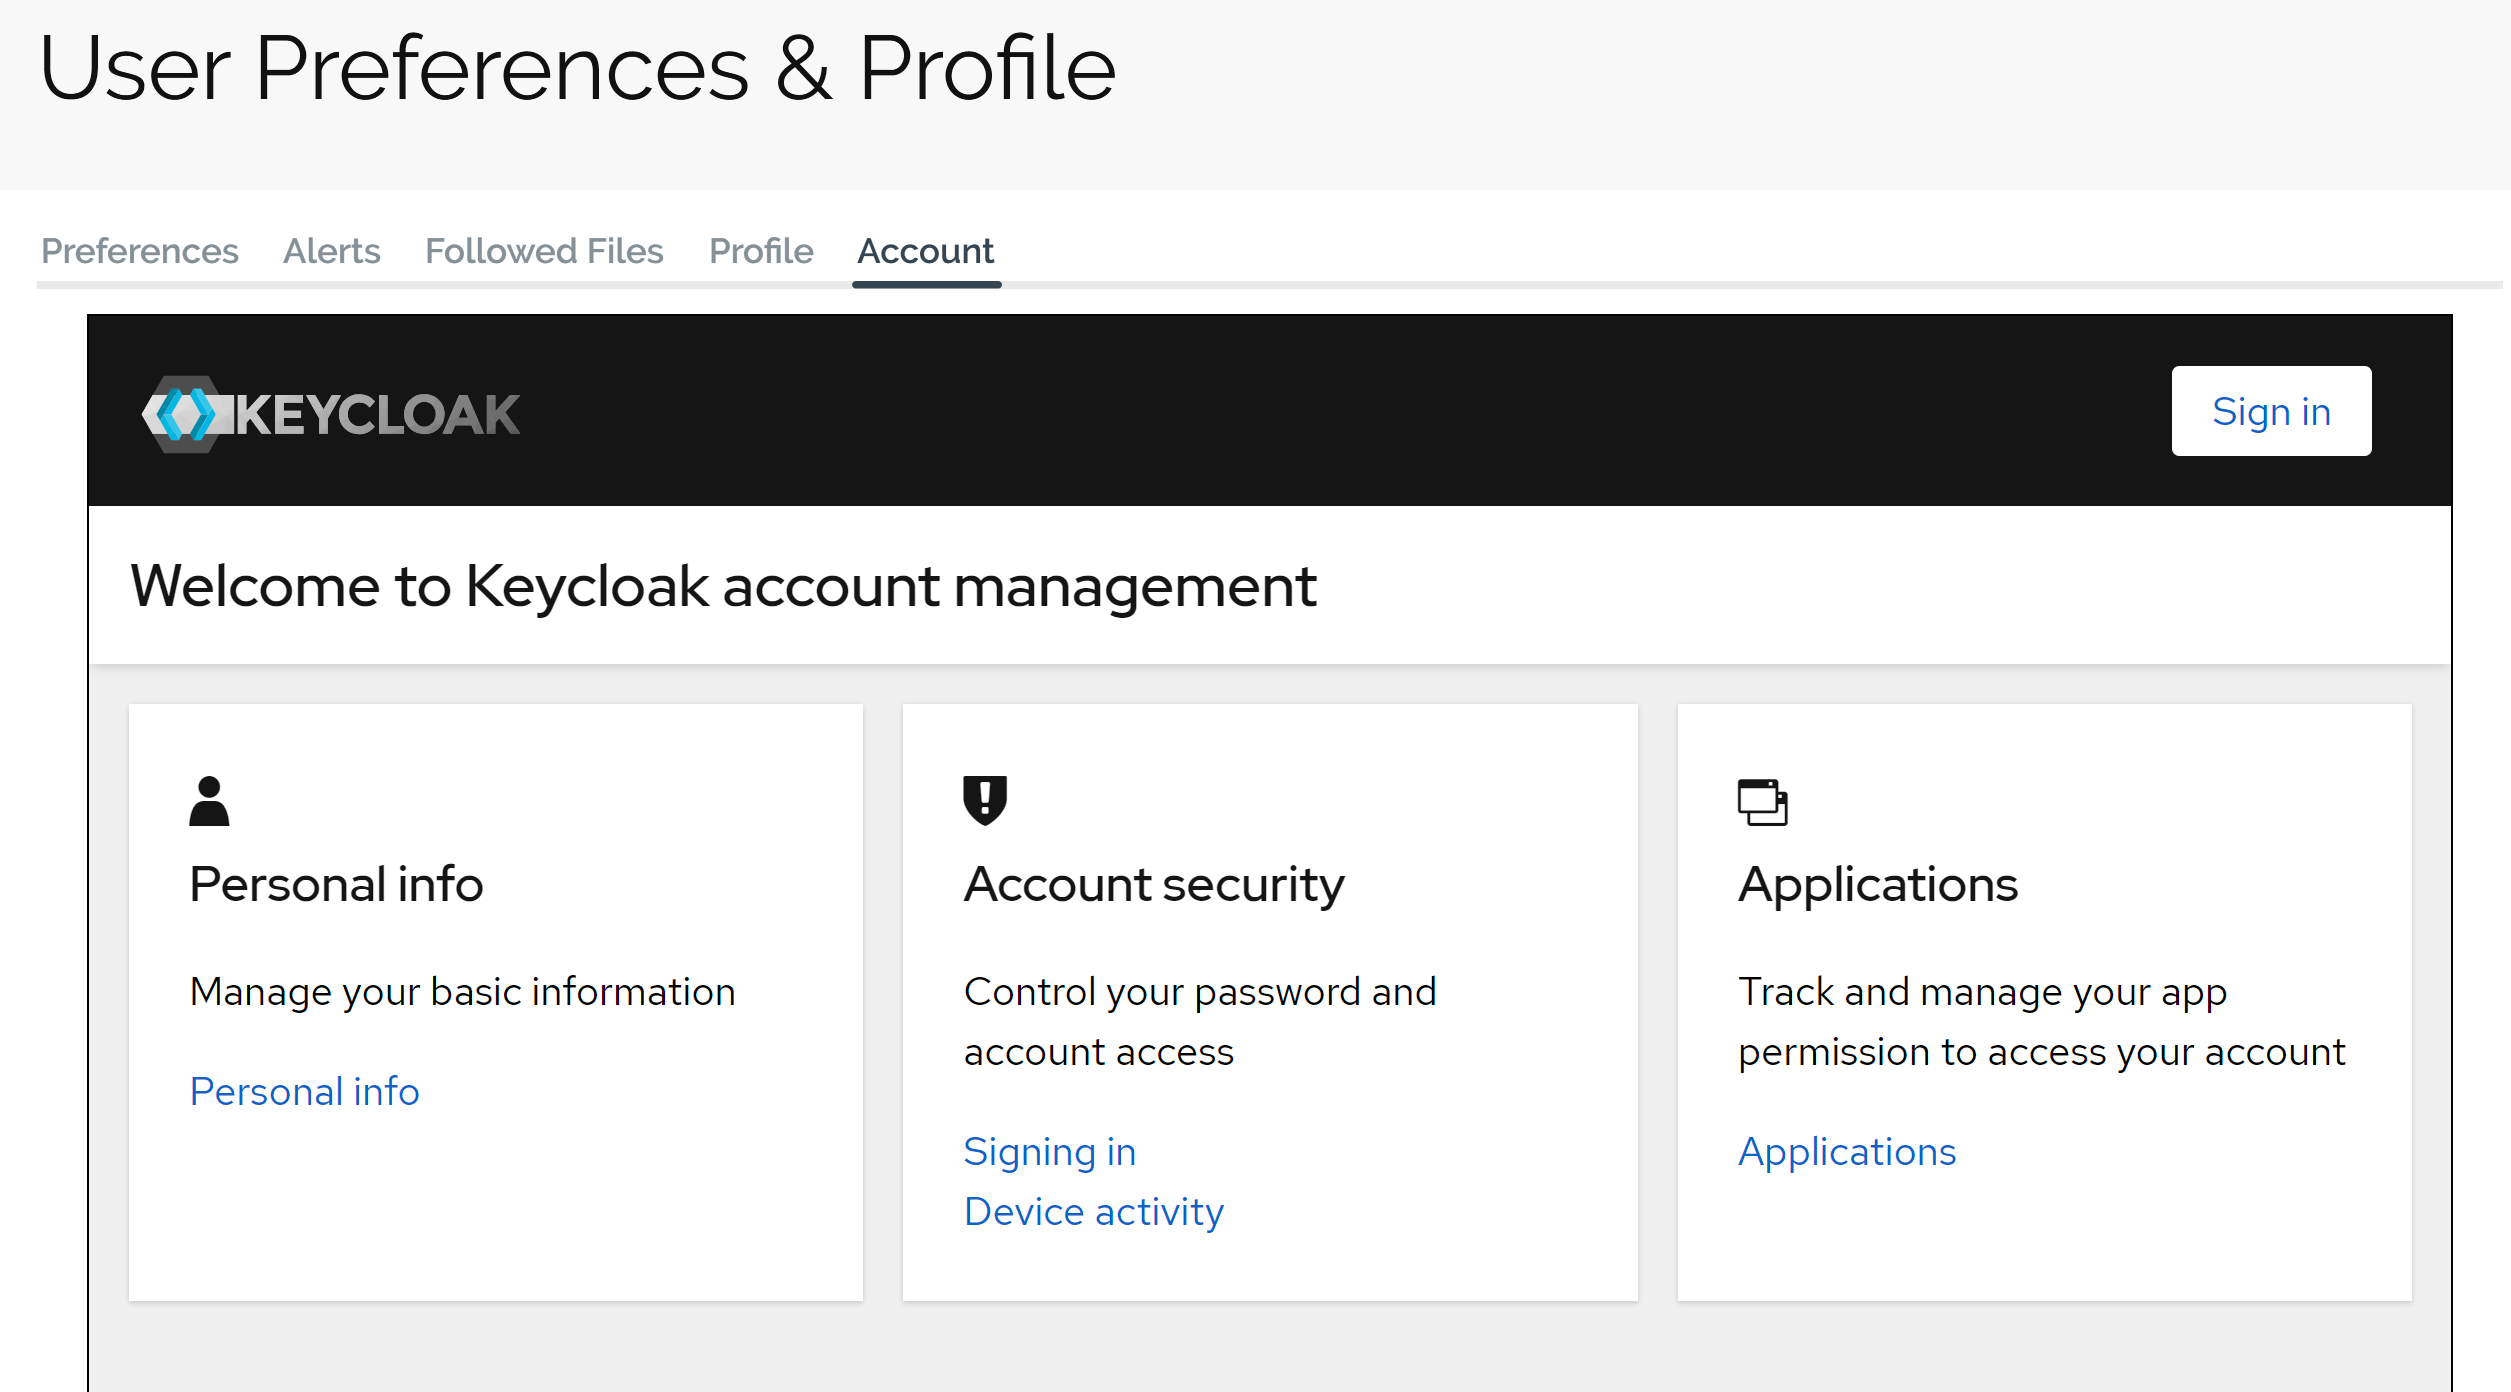Screen dimensions: 2511x1392
Task: Switch to the Preferences tab
Action: 140,251
